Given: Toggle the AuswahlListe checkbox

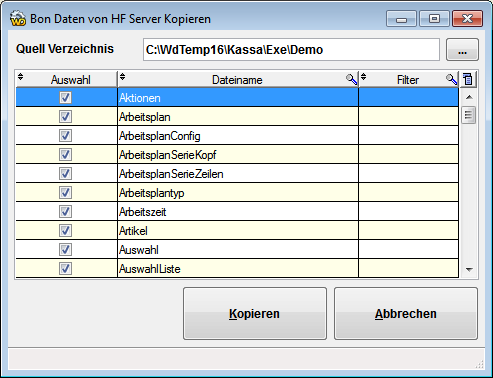Looking at the screenshot, I should (65, 268).
